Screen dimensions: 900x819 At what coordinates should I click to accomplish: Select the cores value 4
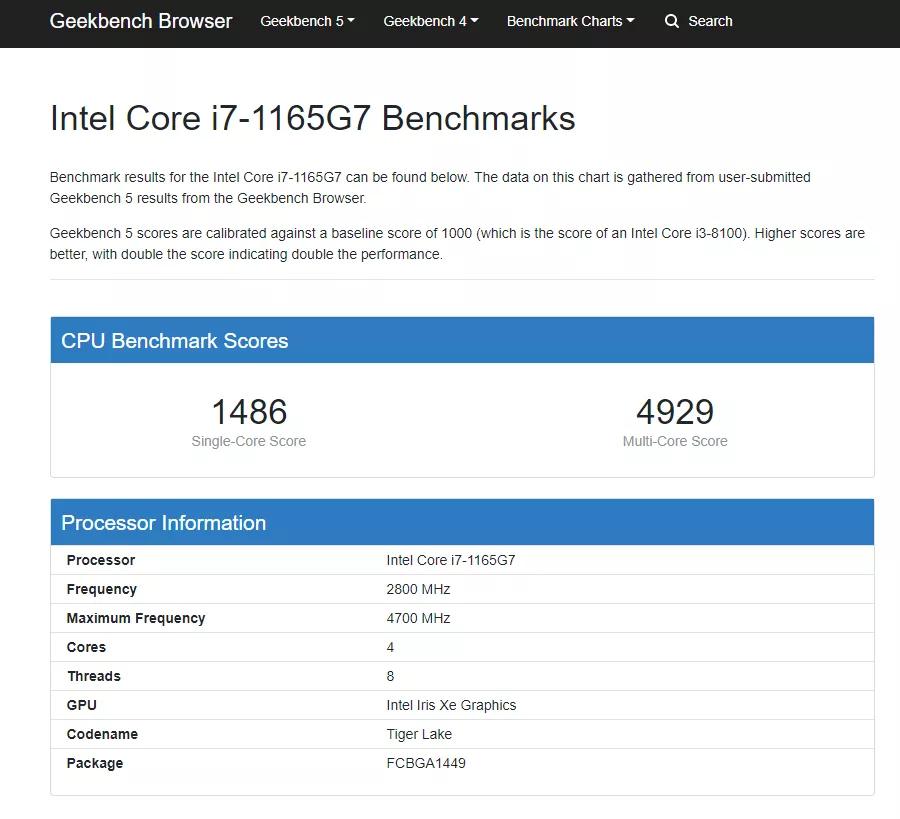390,647
